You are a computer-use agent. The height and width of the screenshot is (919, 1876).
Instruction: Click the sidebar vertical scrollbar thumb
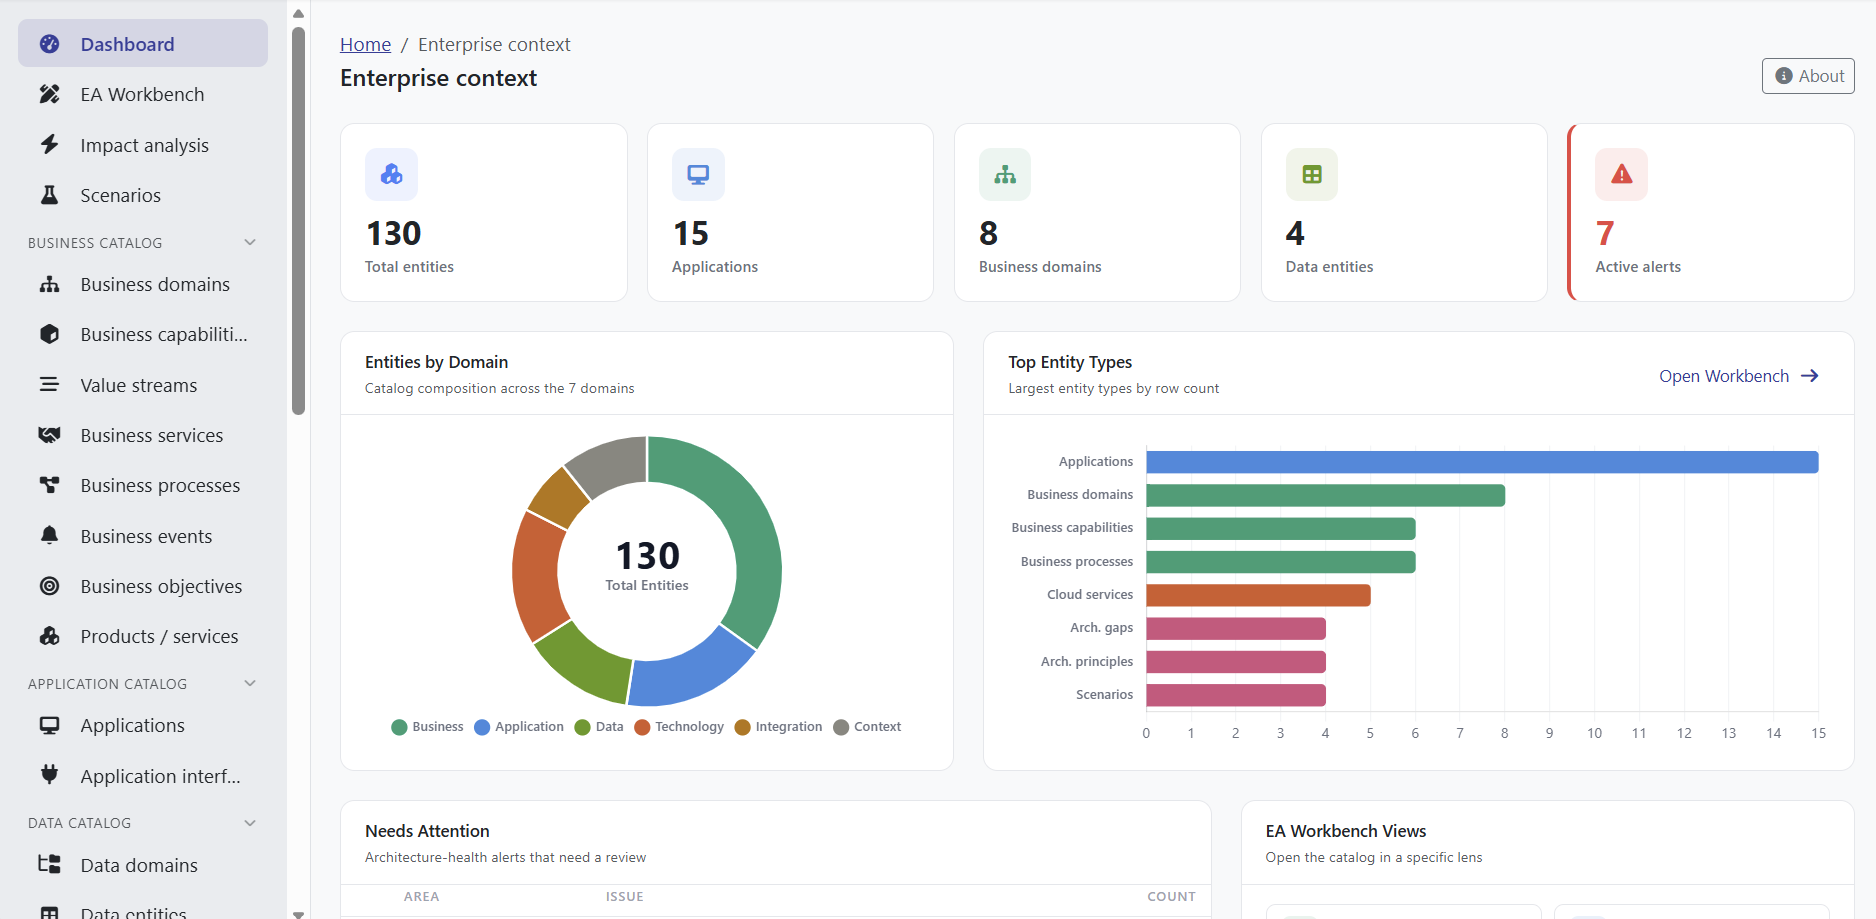point(298,220)
